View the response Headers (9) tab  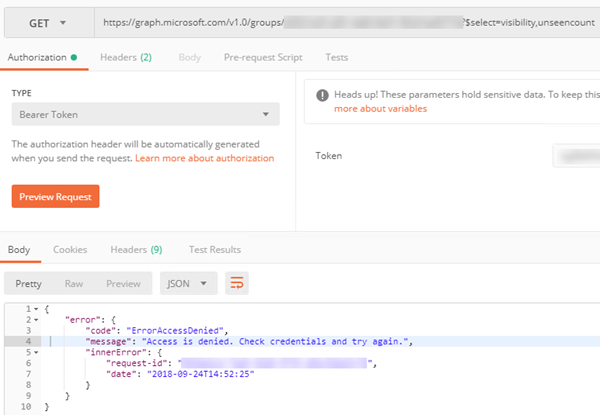[136, 250]
